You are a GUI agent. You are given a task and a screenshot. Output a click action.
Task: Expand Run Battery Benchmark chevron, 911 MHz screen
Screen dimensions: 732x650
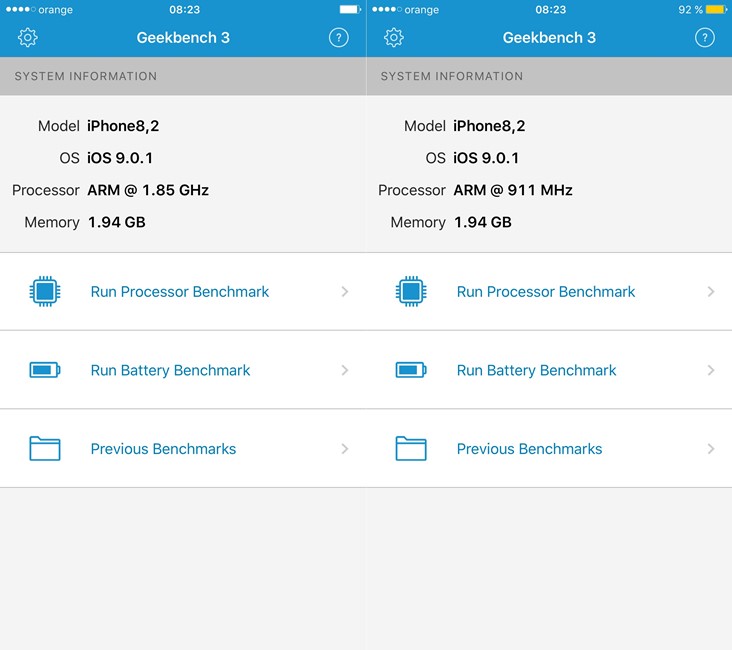pos(711,370)
